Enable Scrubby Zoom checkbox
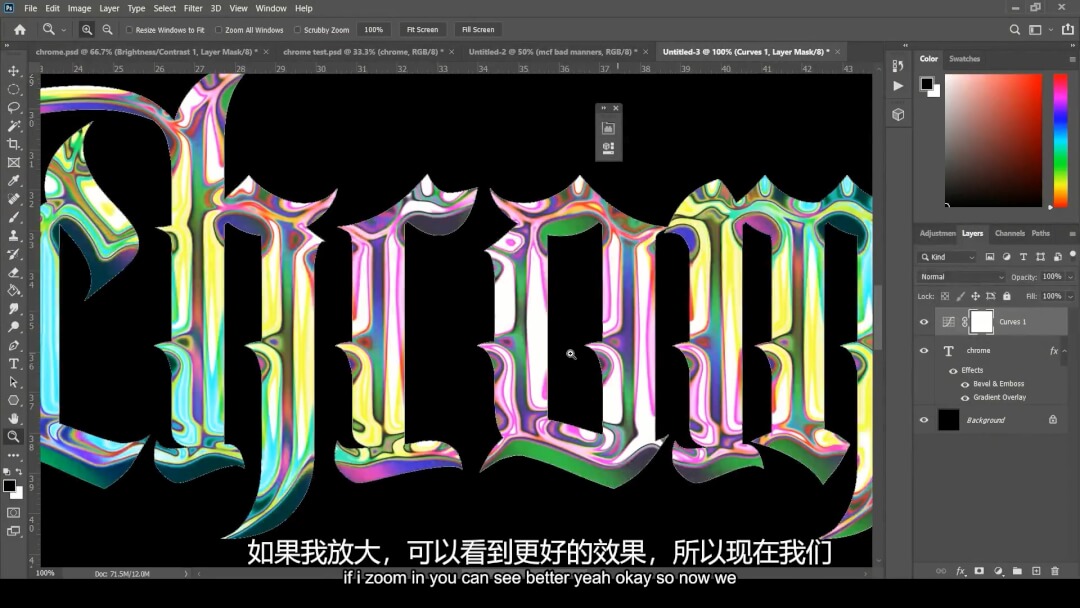Viewport: 1080px width, 608px height. [x=298, y=30]
